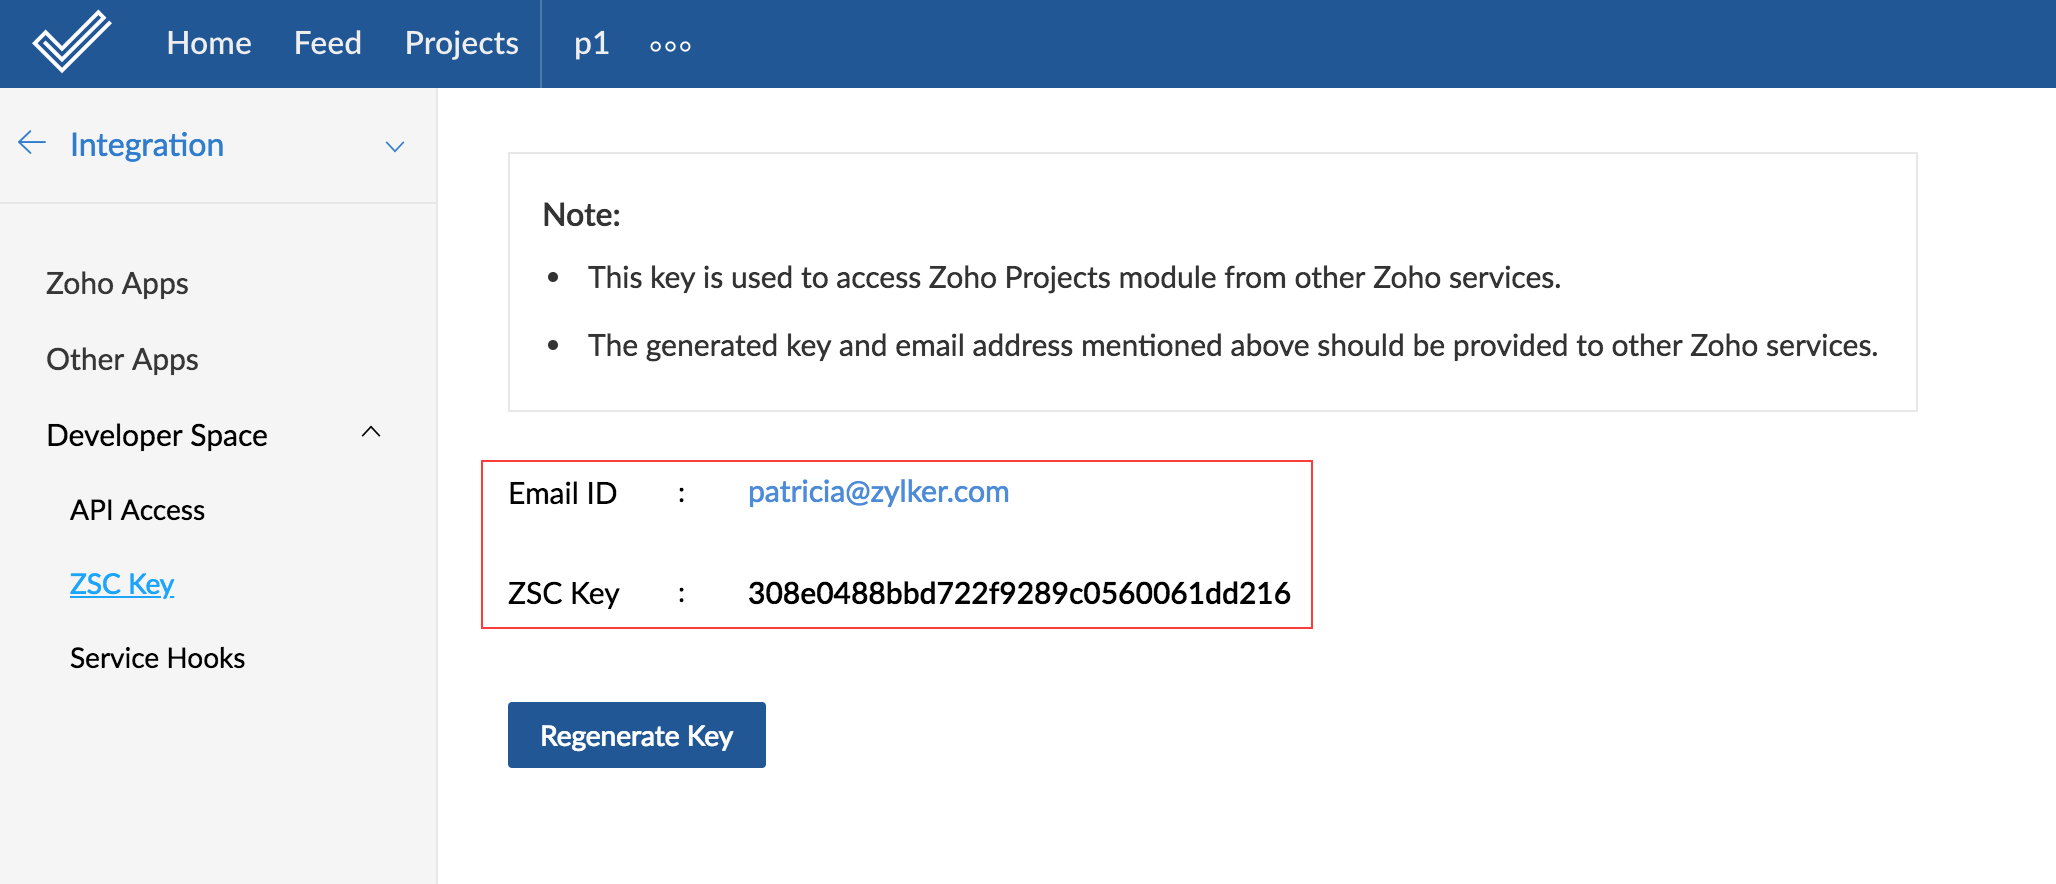Select Other Apps in the sidebar
Image resolution: width=2056 pixels, height=884 pixels.
122,360
